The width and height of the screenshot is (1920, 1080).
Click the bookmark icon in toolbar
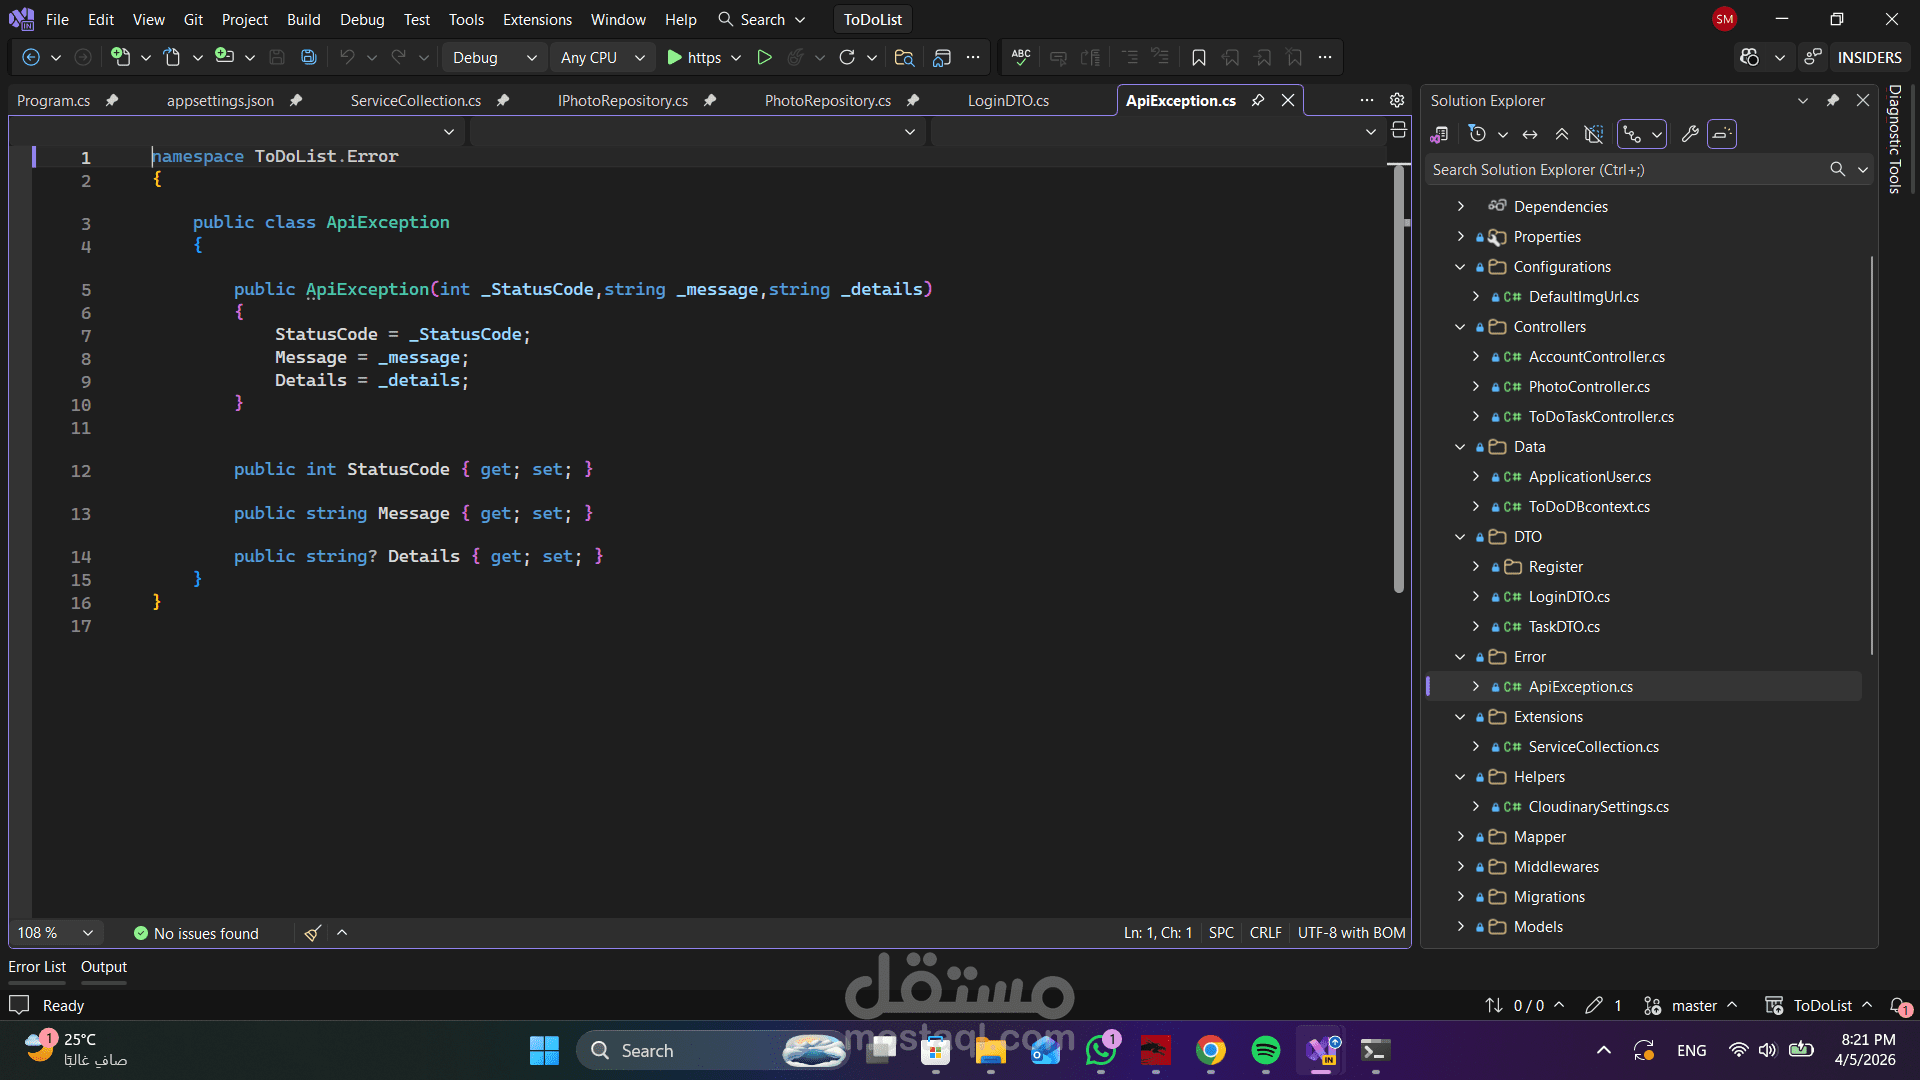[1198, 58]
